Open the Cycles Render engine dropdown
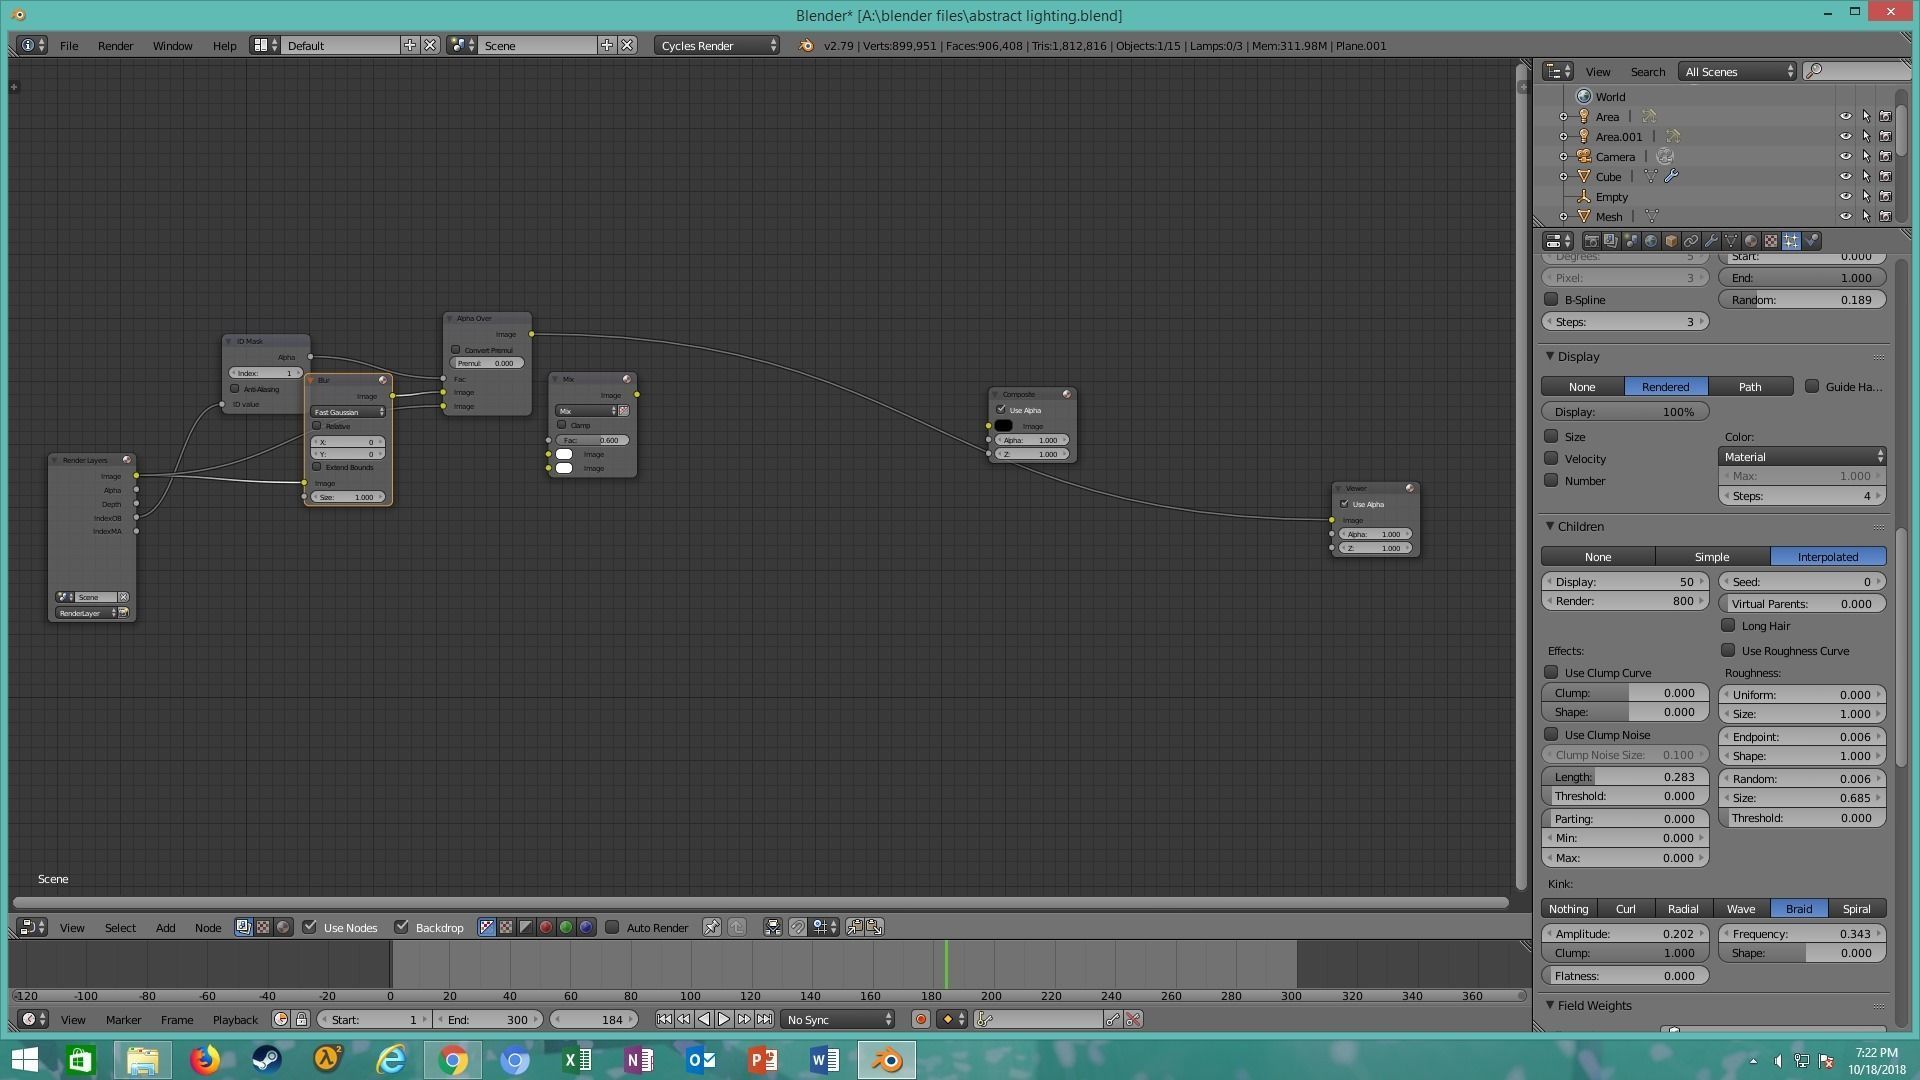 click(x=717, y=46)
